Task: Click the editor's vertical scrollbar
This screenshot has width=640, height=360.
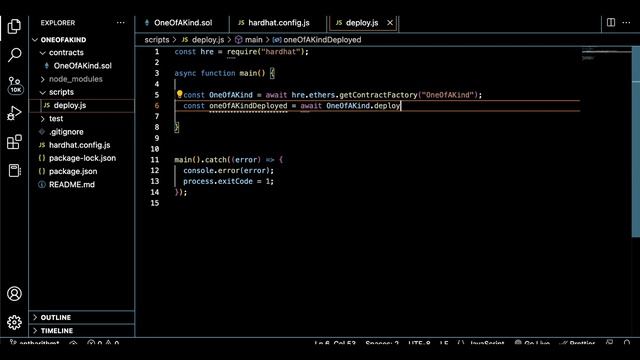Action: tap(636, 141)
